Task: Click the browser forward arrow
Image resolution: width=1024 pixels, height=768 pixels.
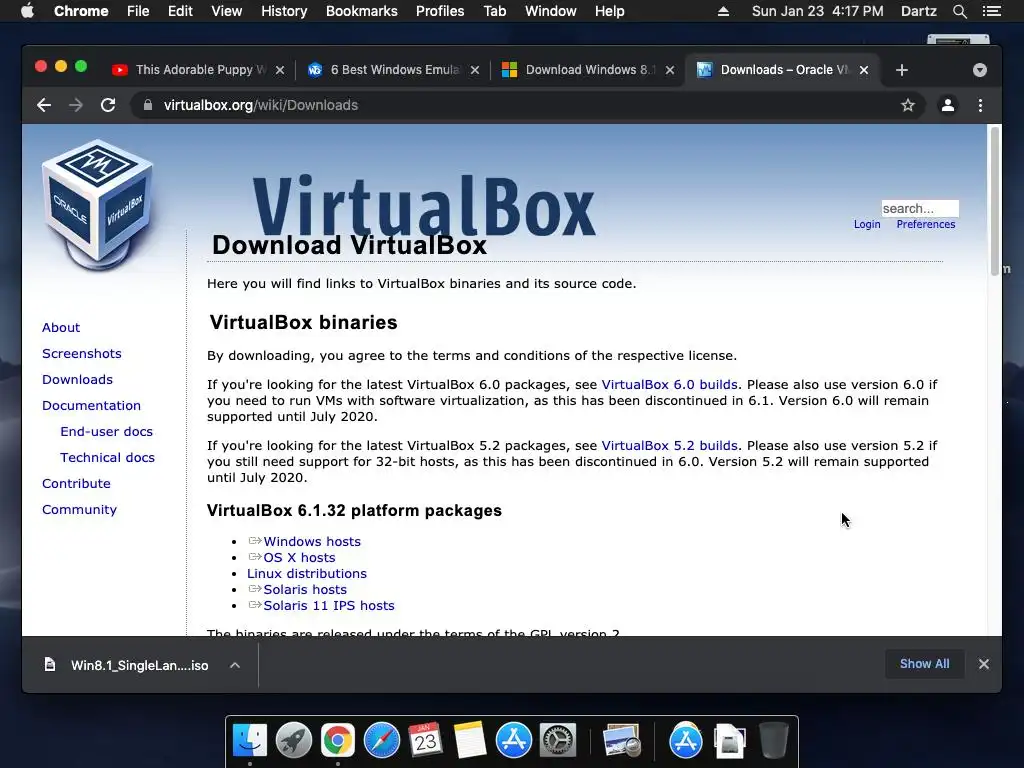Action: pos(76,105)
